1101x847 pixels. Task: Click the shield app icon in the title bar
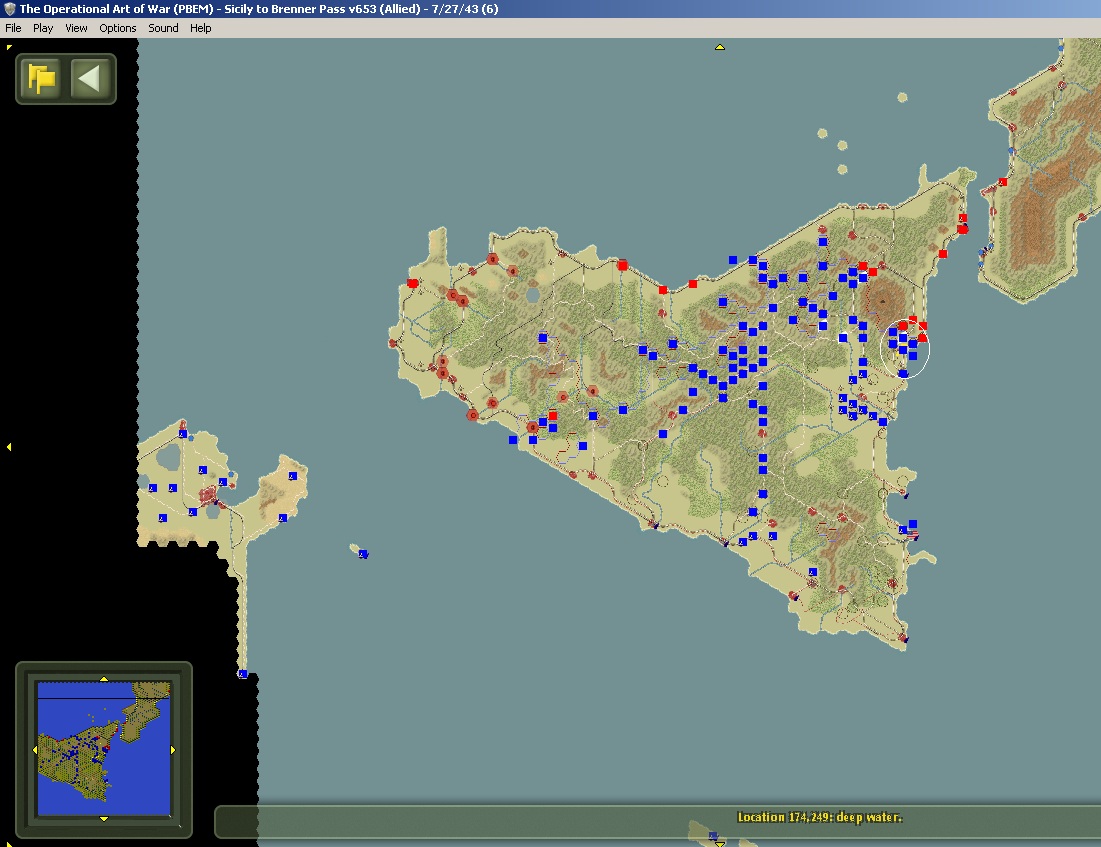click(x=9, y=9)
